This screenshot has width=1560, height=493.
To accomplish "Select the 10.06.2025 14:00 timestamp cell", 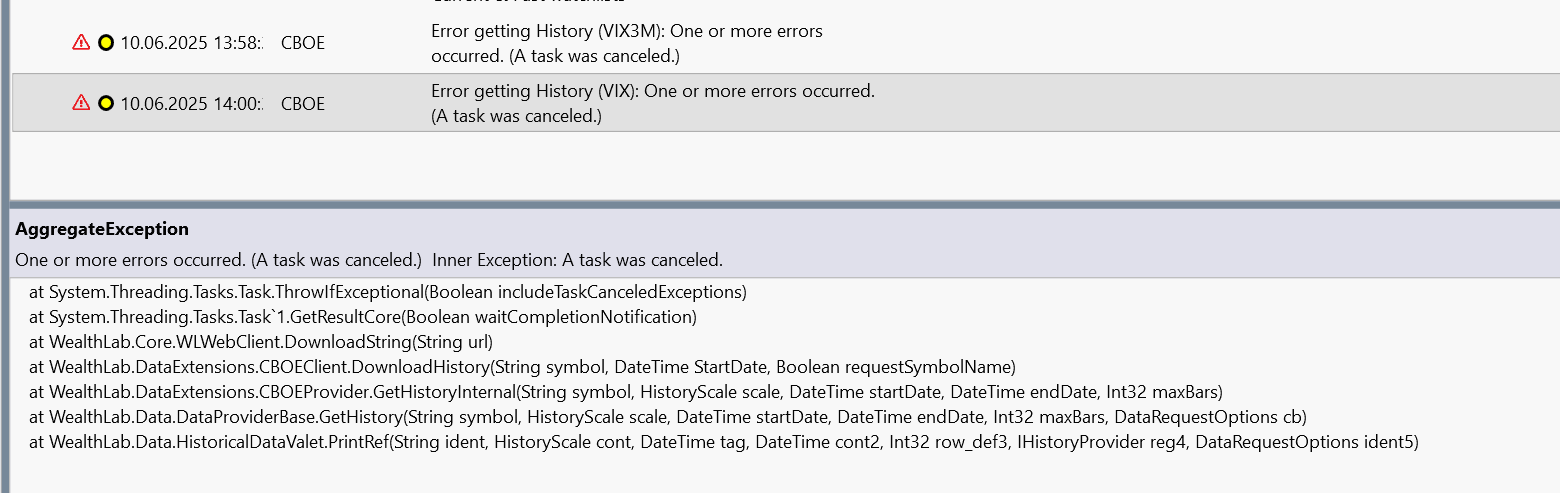I will click(x=191, y=103).
